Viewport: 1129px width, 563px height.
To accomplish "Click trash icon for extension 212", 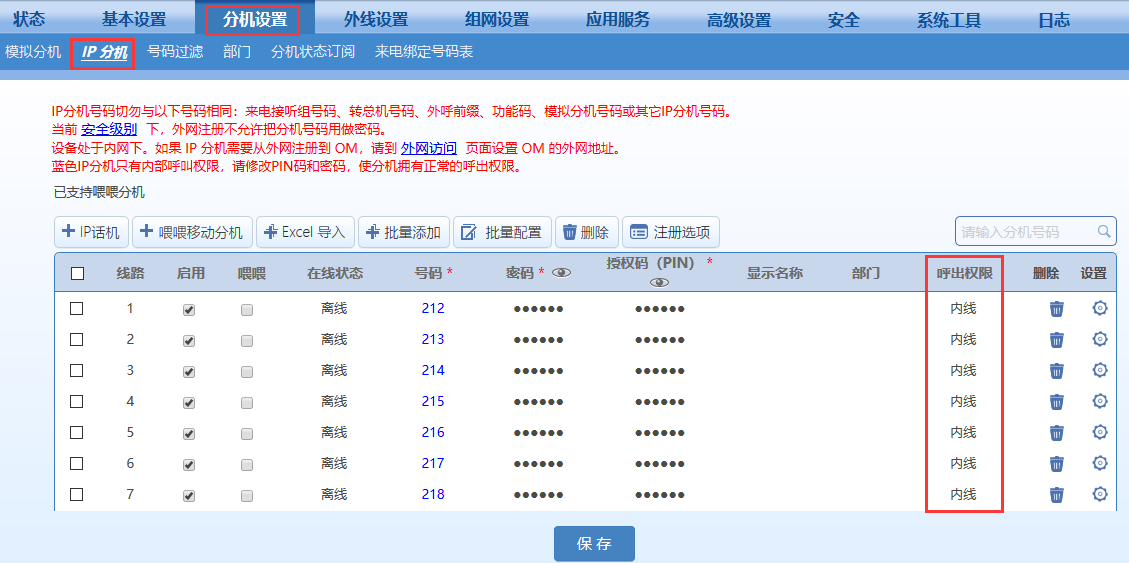I will click(x=1056, y=309).
